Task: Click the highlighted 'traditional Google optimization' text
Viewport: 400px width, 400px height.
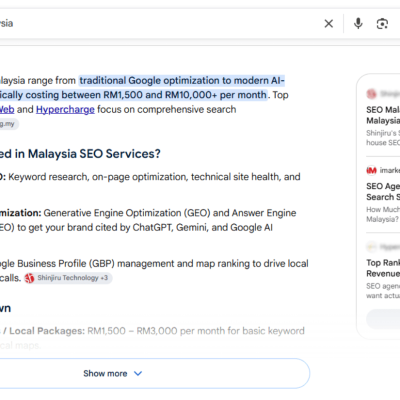Action: tap(150, 81)
